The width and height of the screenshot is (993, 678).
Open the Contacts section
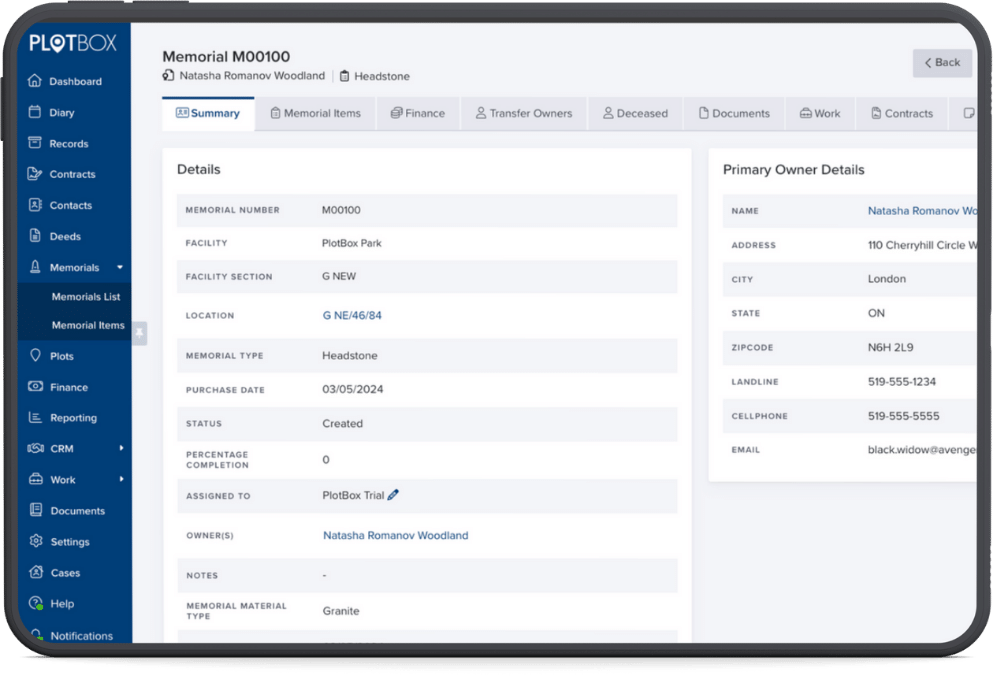pyautogui.click(x=68, y=204)
